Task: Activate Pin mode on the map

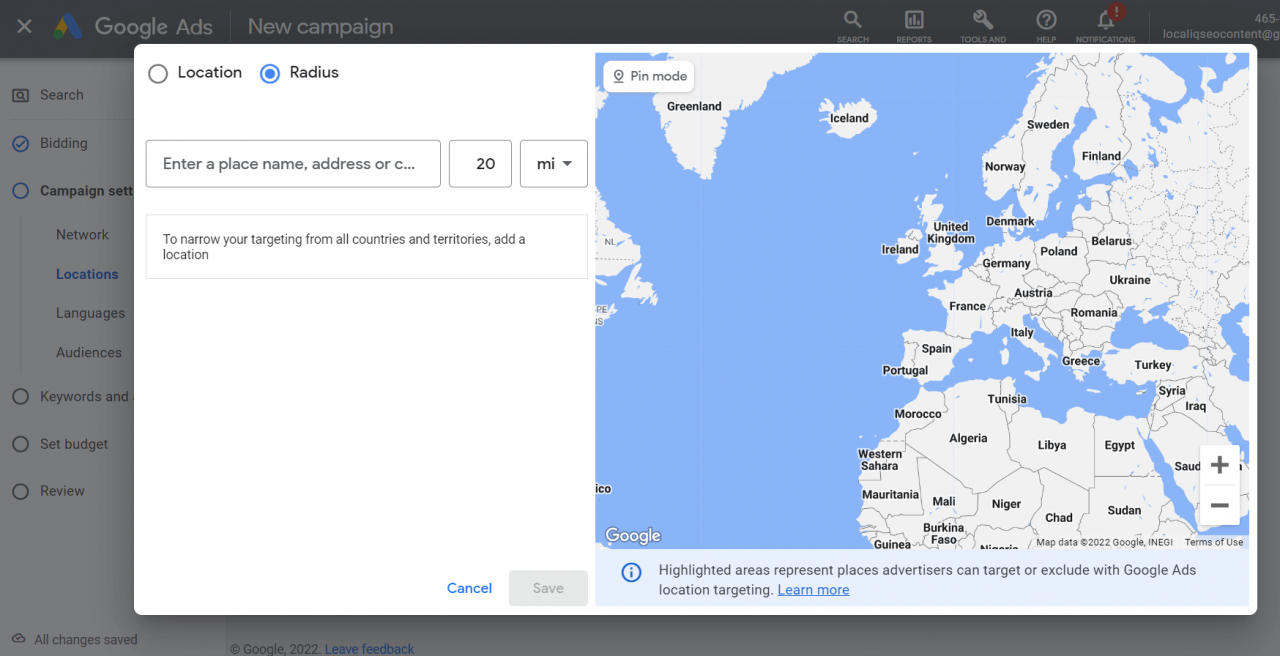Action: [648, 76]
